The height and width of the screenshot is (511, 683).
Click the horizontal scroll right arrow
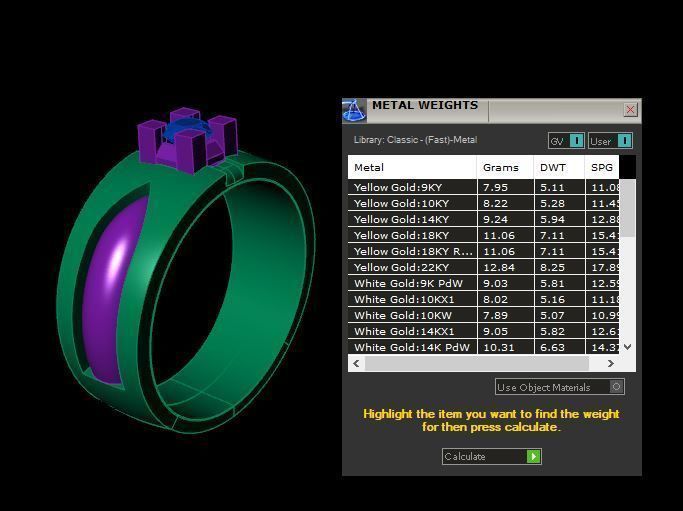click(x=610, y=363)
